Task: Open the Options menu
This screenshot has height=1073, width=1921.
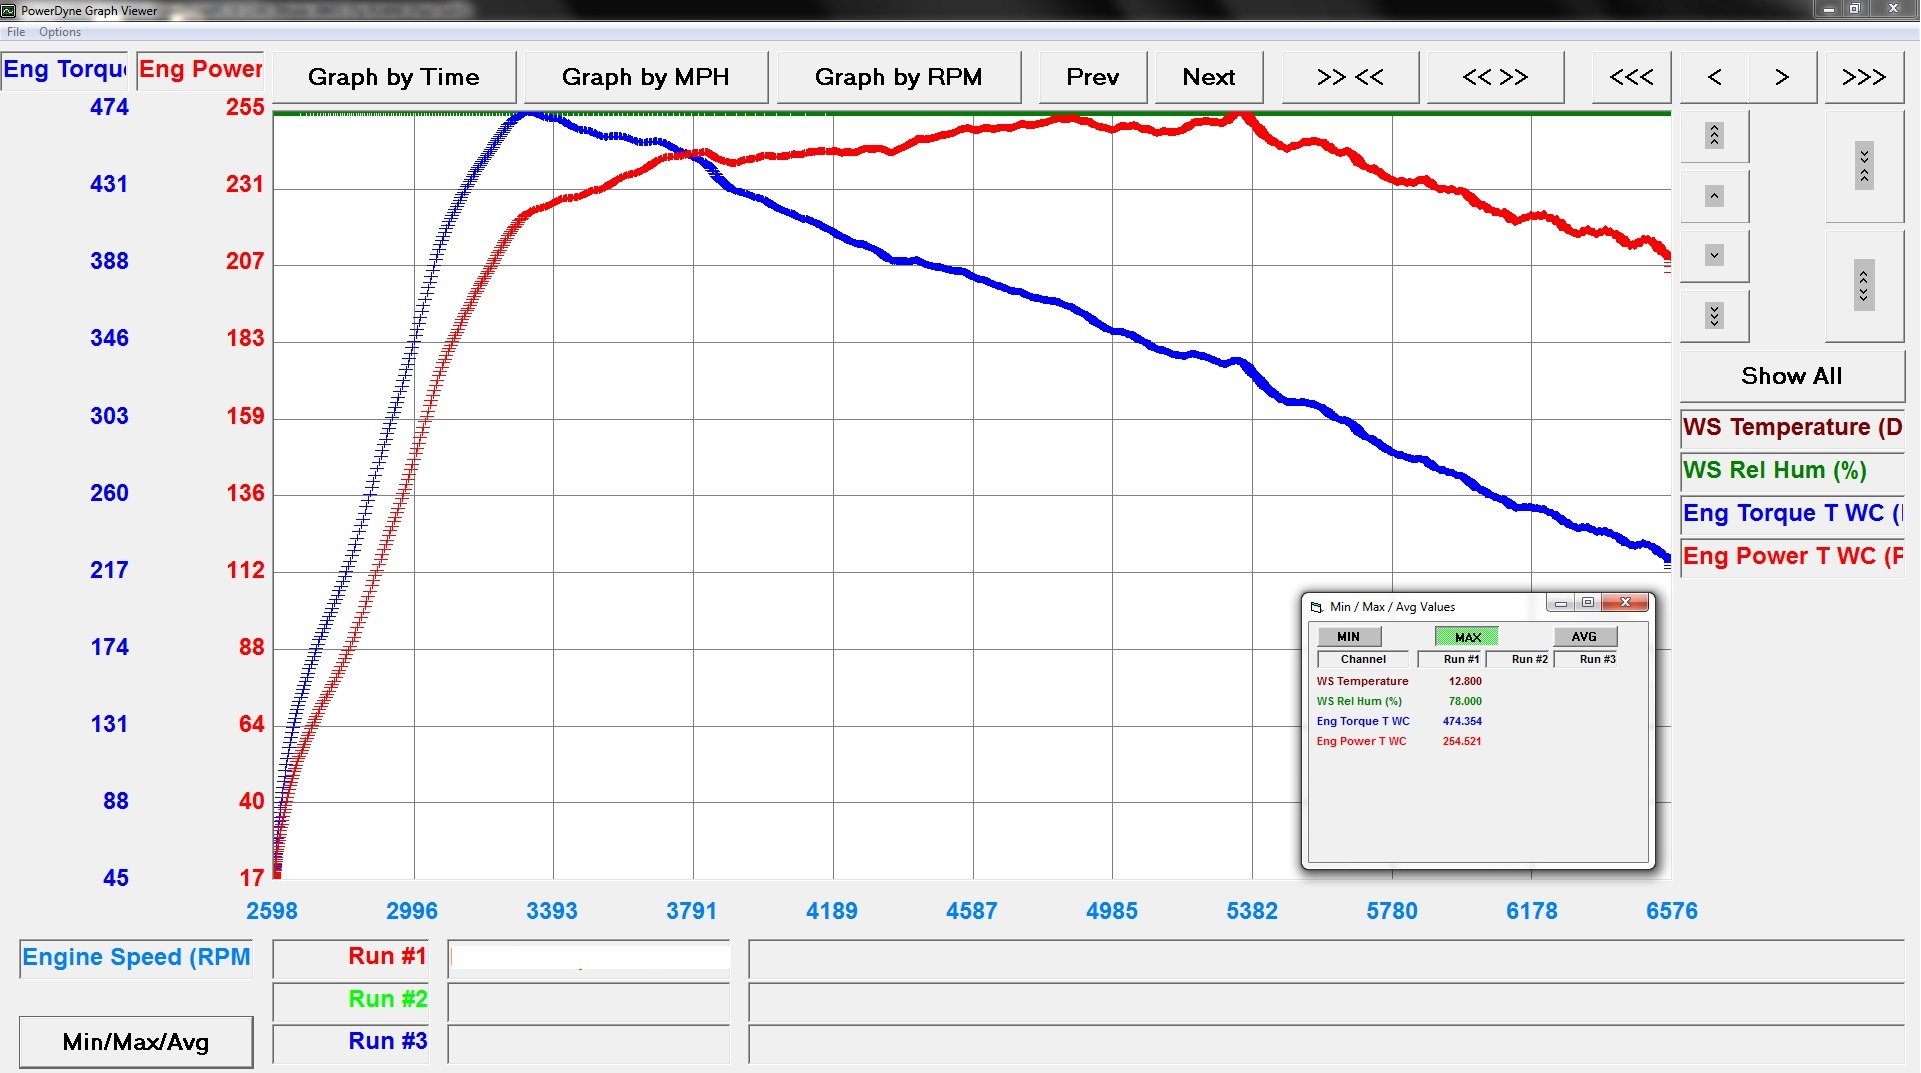Action: tap(60, 32)
